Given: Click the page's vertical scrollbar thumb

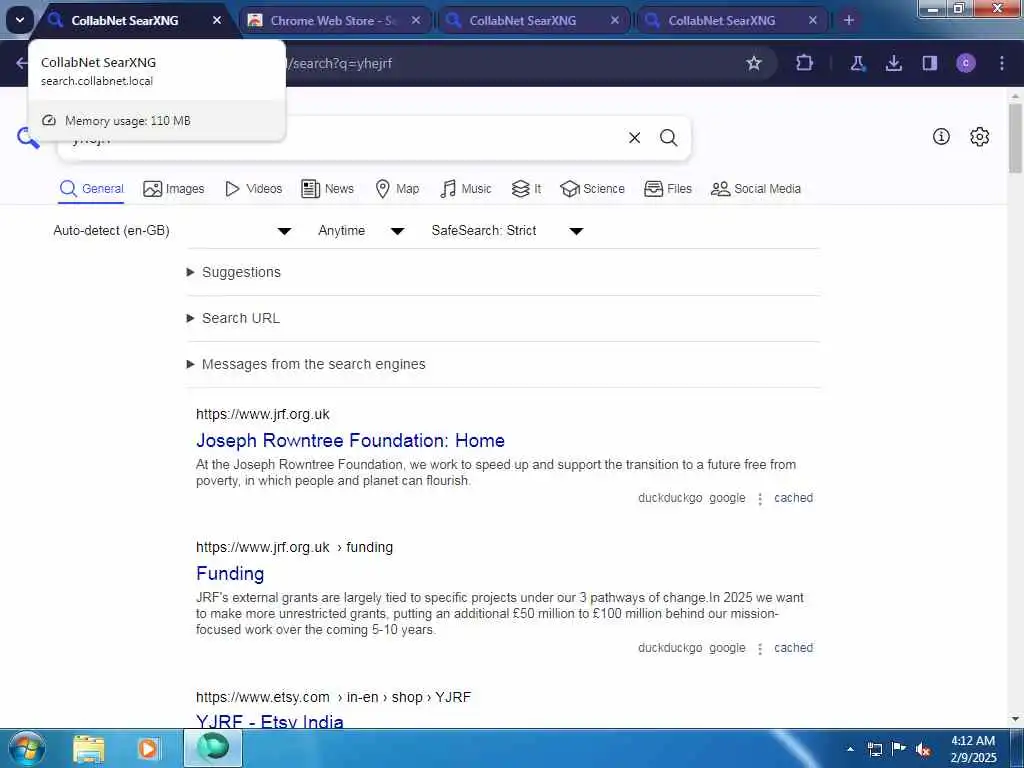Looking at the screenshot, I should pos(1015,138).
